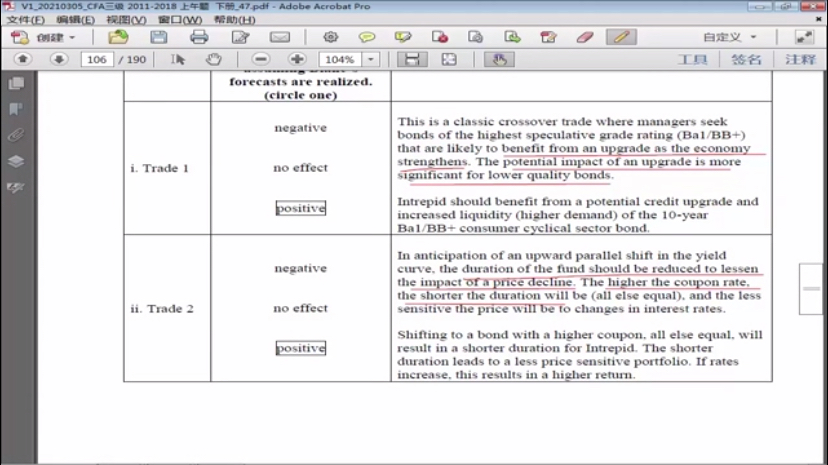The width and height of the screenshot is (828, 465).
Task: Open the Page Thumbnails panel
Action: point(16,84)
